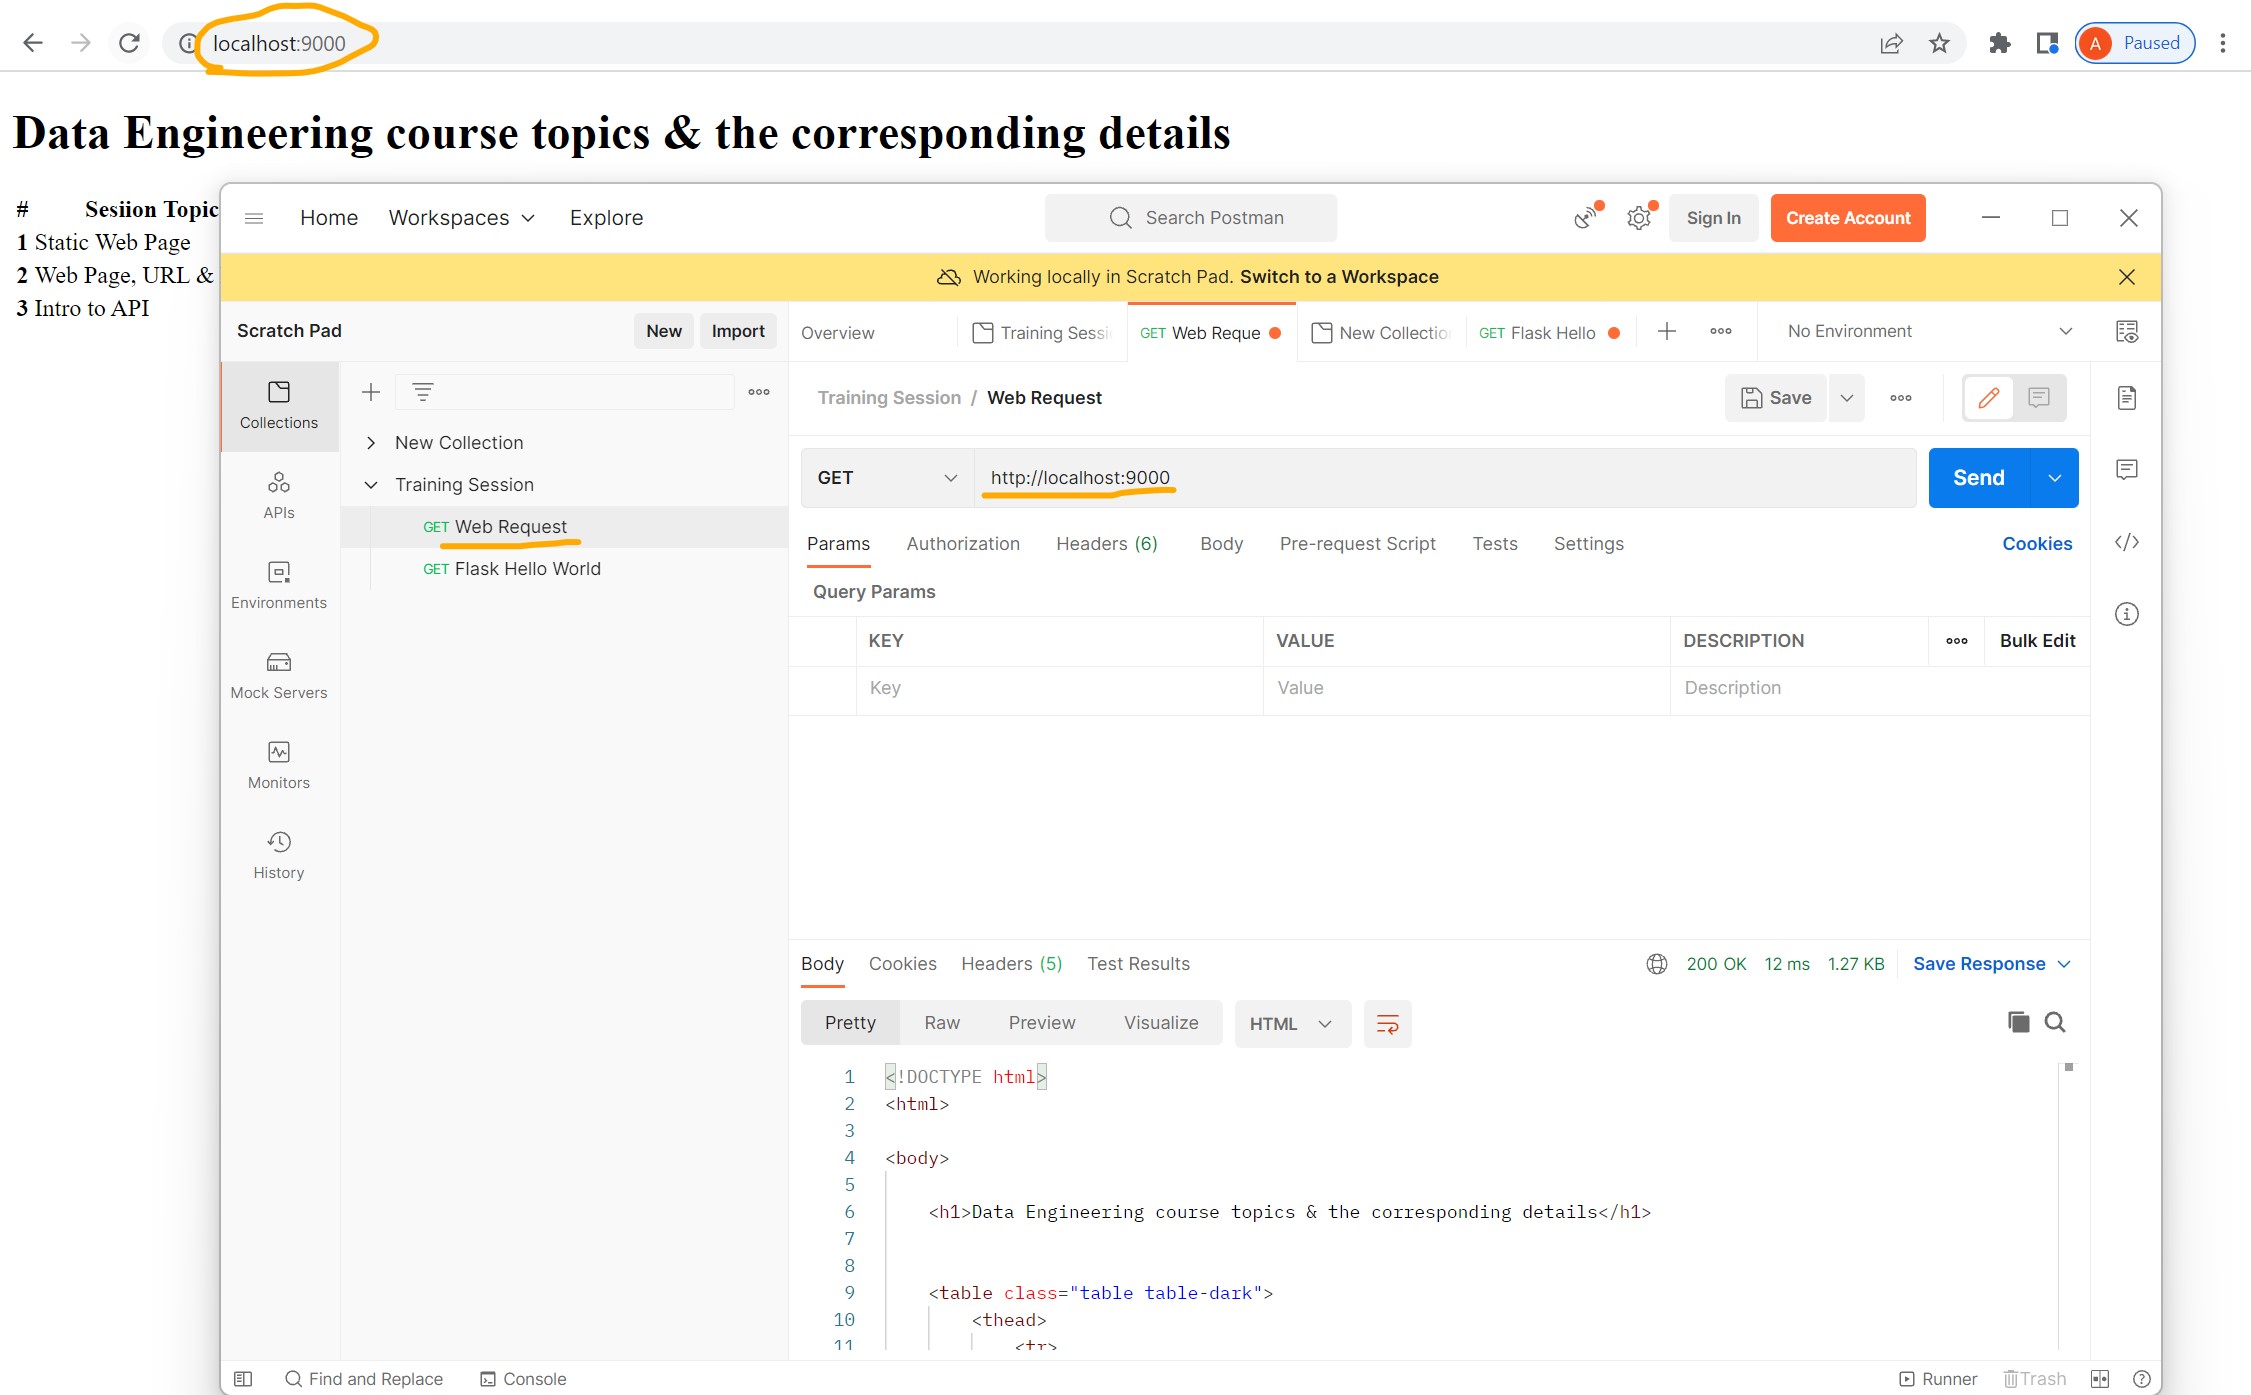Open the Postman Console at the bottom

(x=523, y=1378)
